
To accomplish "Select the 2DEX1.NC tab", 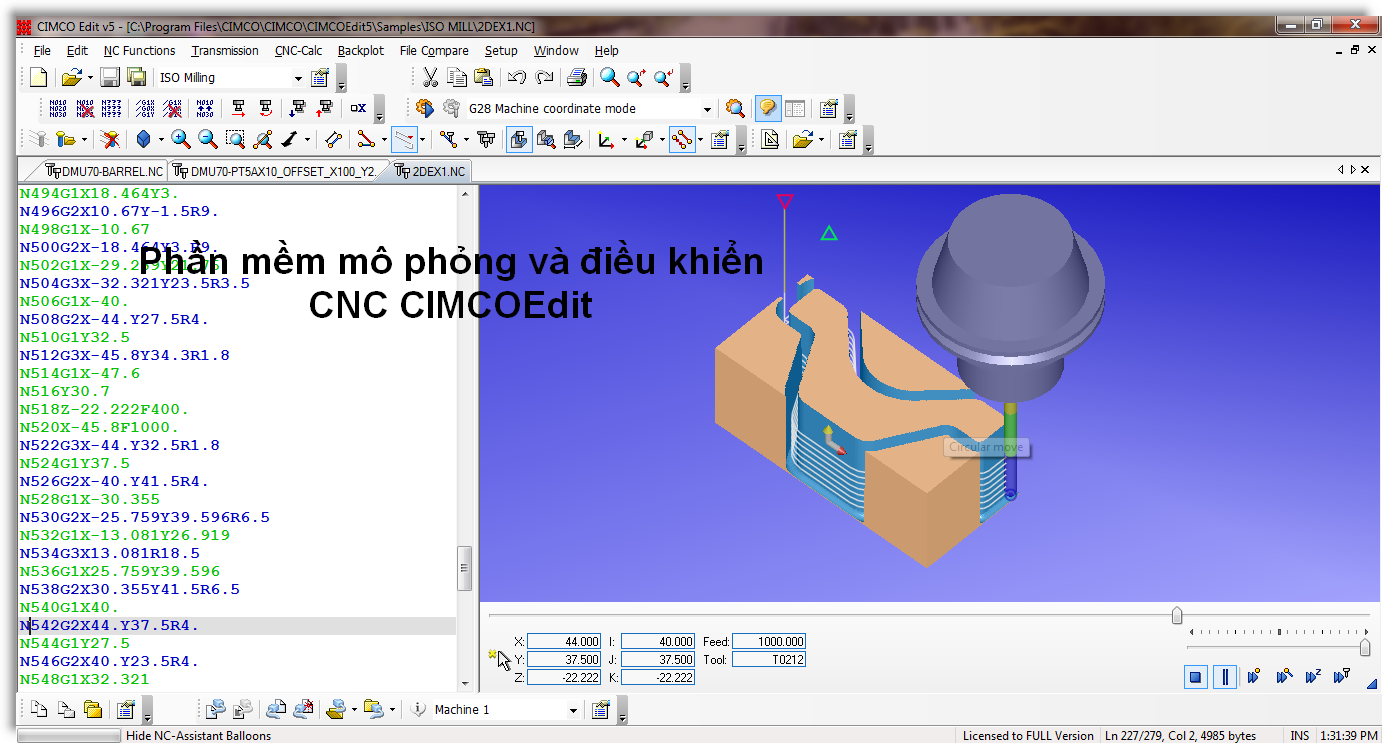I will 430,171.
